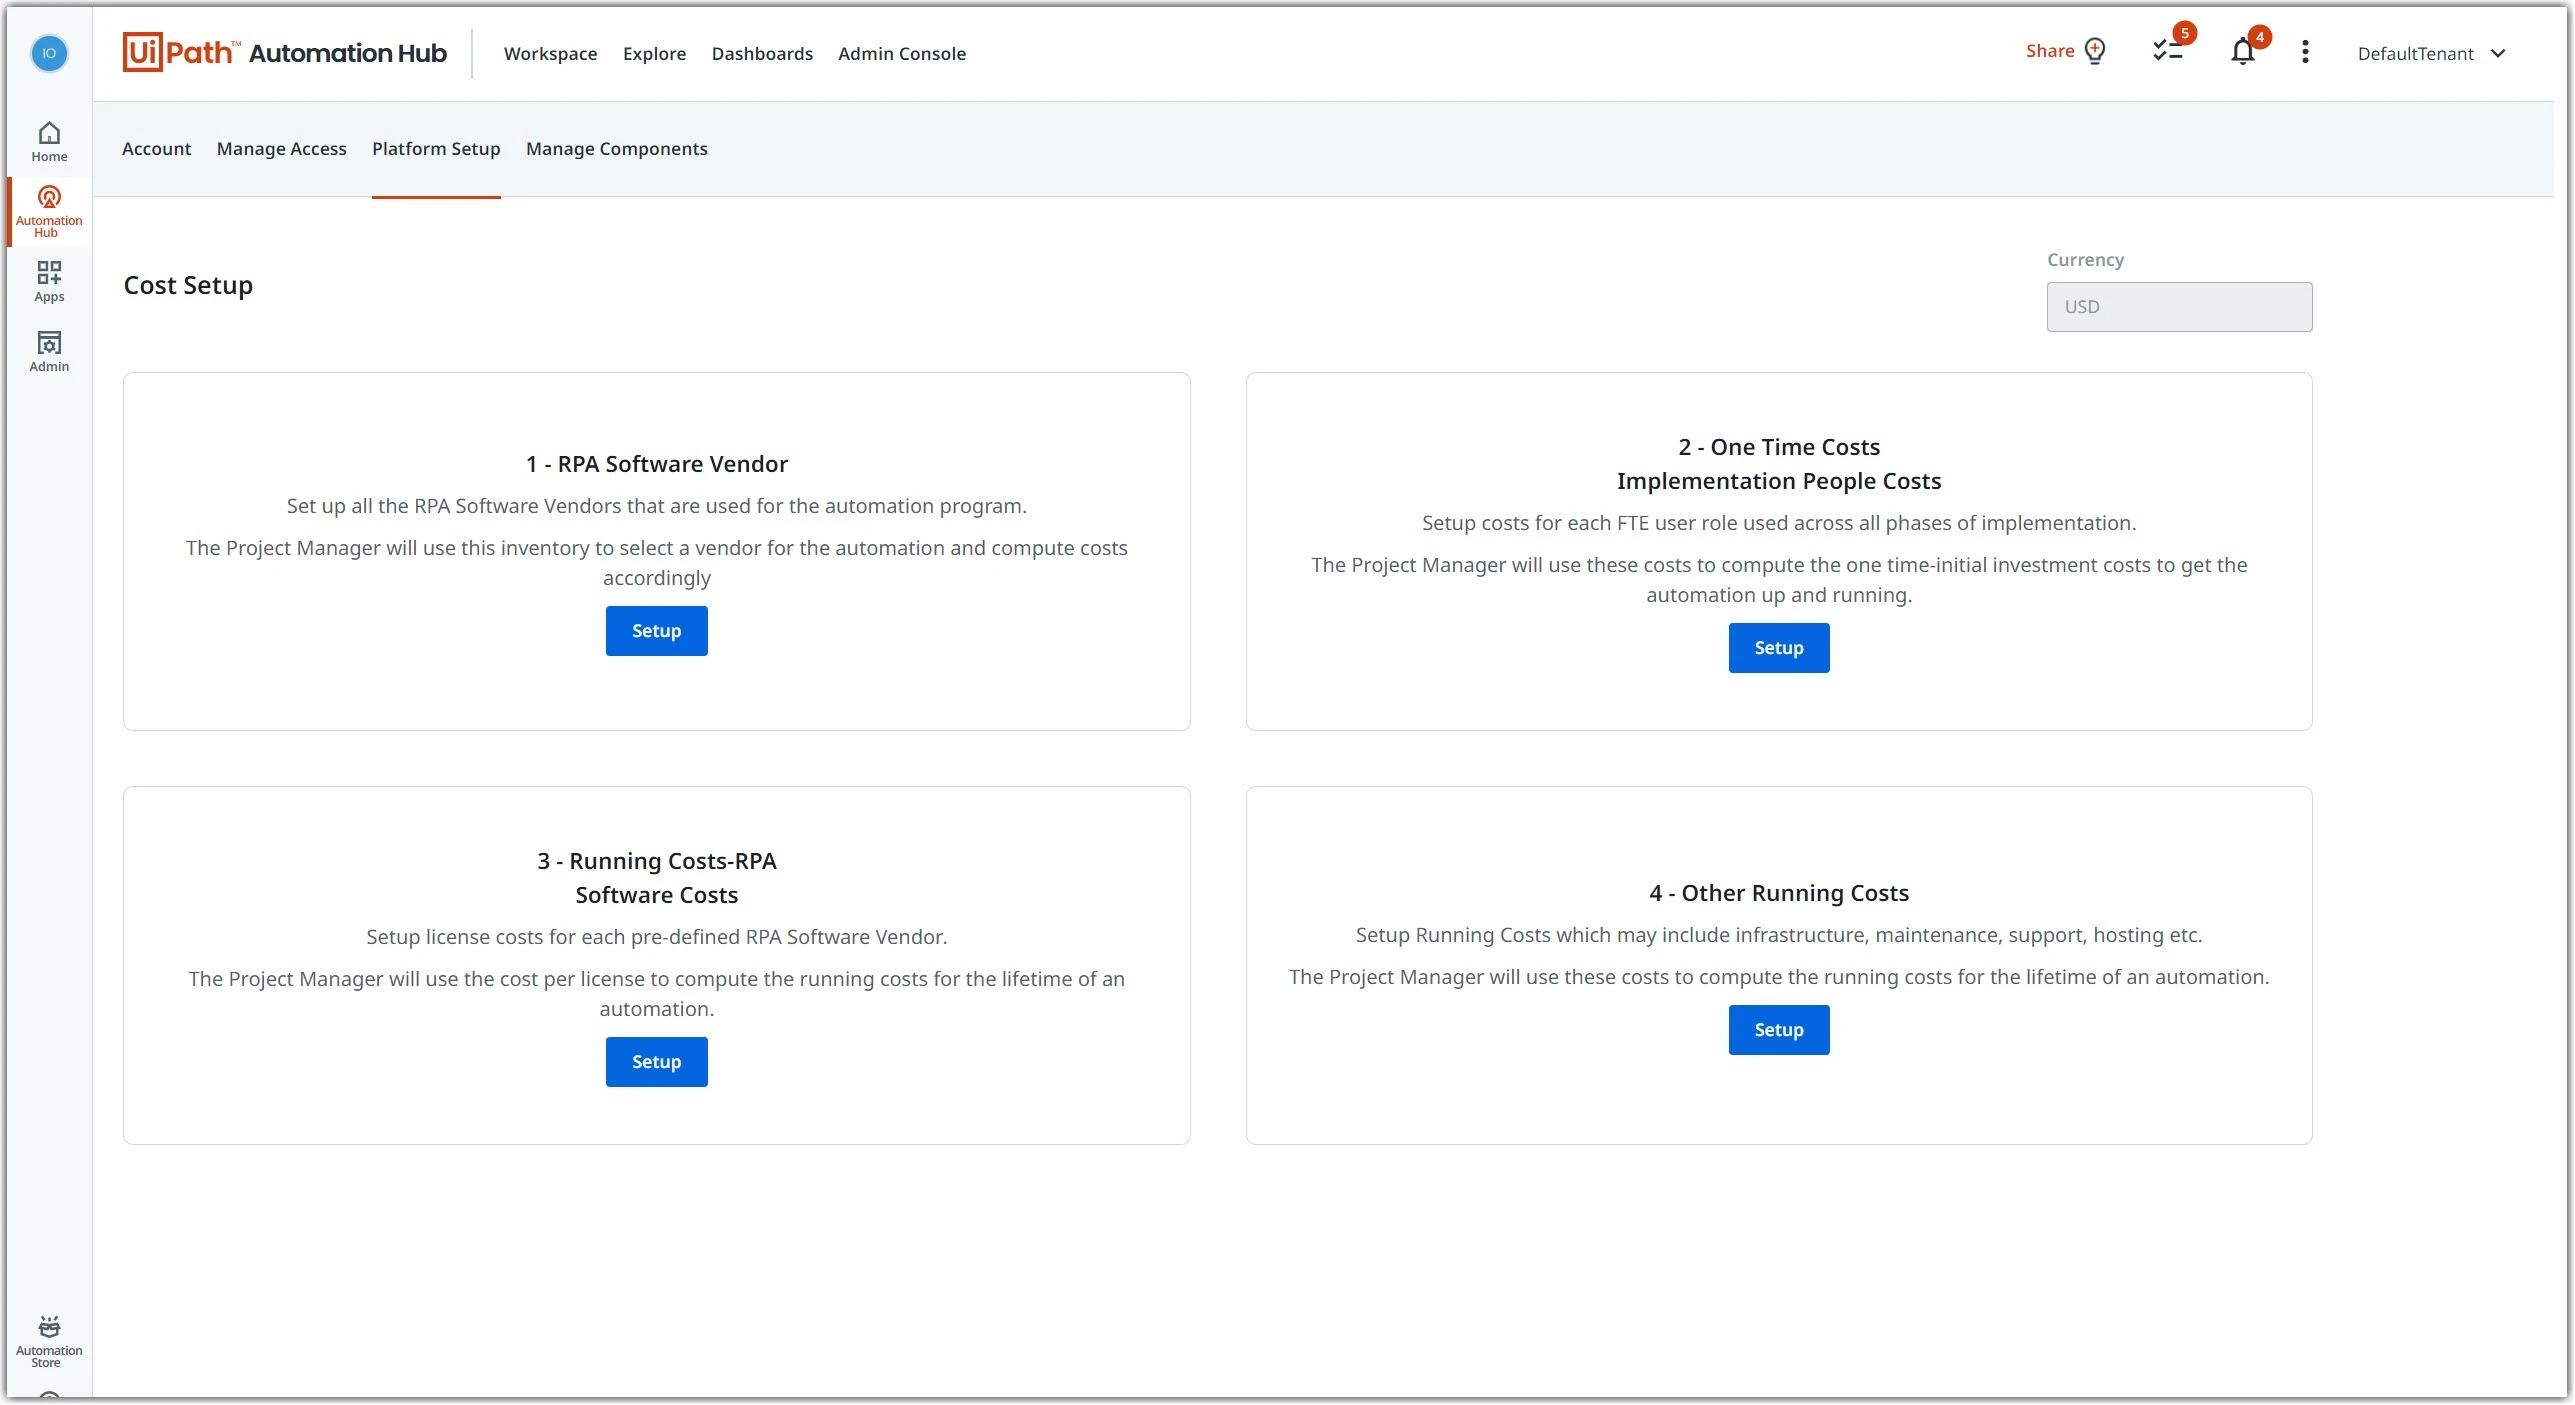Switch to the Manage Components tab
2575x1405 pixels.
(616, 149)
